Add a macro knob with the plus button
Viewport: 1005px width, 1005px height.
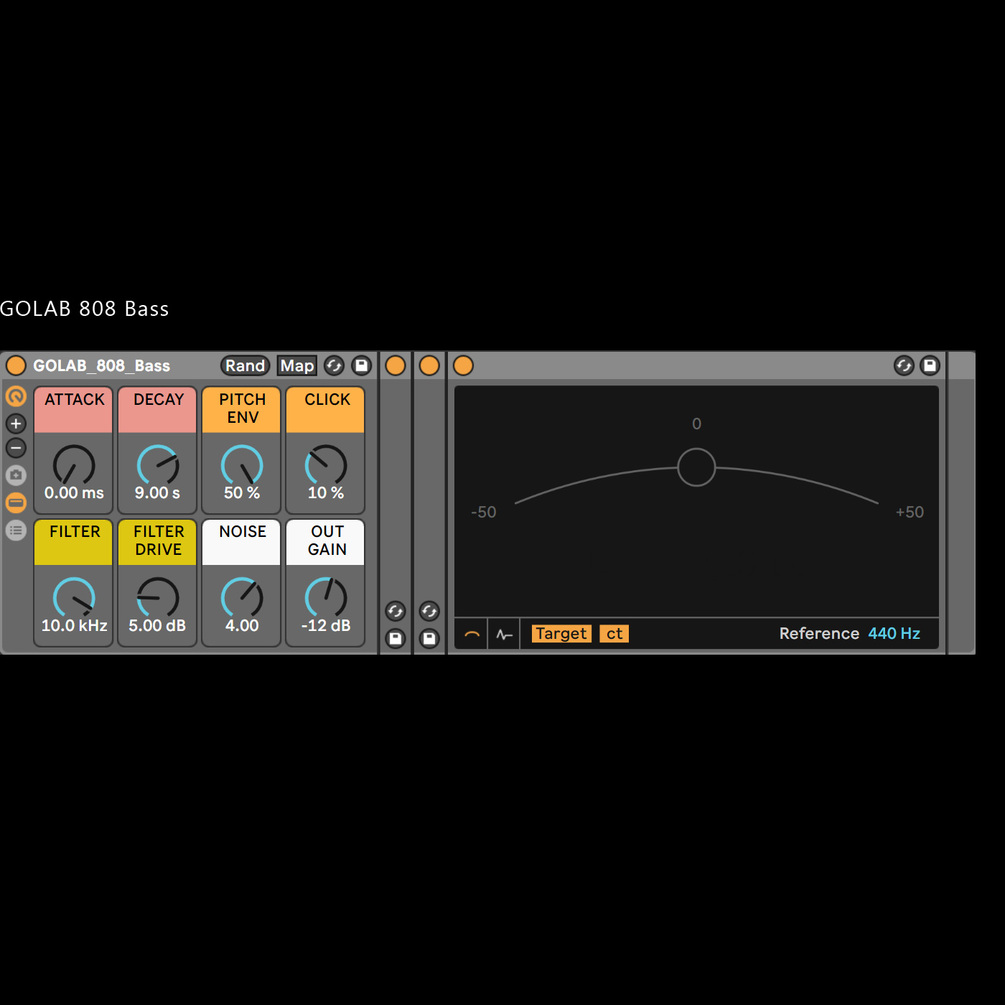point(16,423)
